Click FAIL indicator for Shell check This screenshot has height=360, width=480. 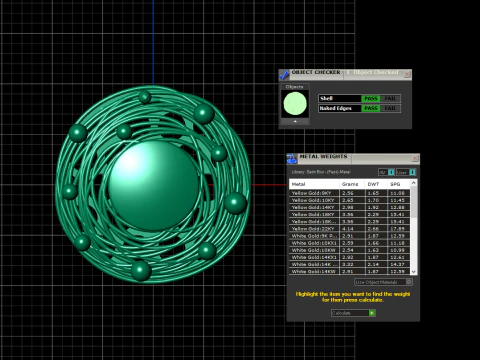coord(390,98)
